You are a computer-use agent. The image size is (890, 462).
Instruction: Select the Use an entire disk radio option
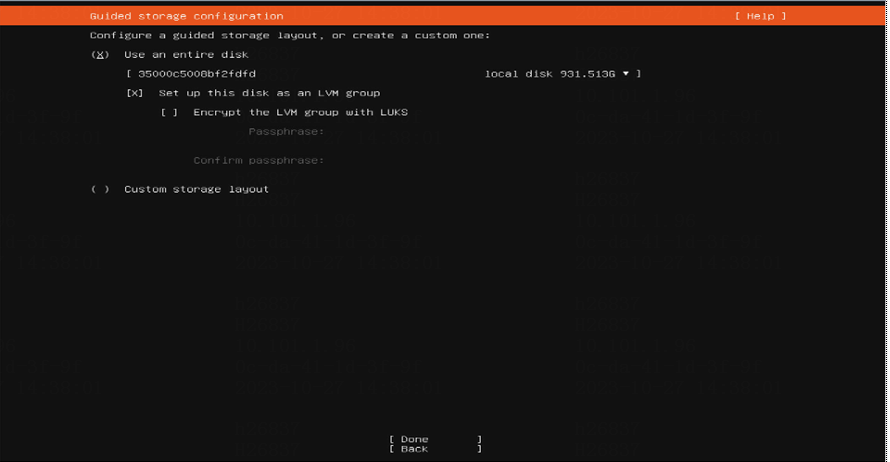coord(100,54)
